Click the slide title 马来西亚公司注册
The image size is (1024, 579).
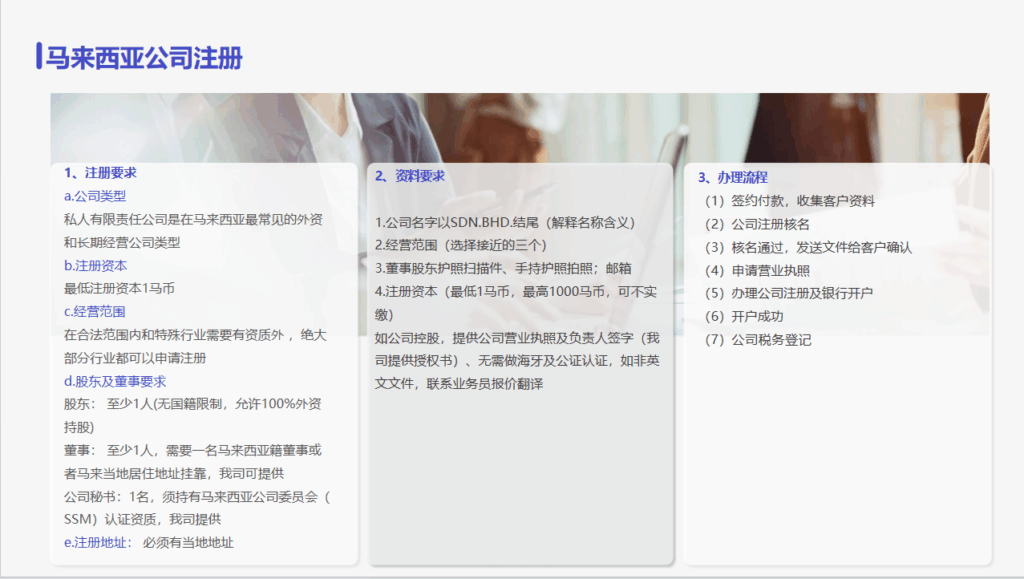pyautogui.click(x=145, y=58)
